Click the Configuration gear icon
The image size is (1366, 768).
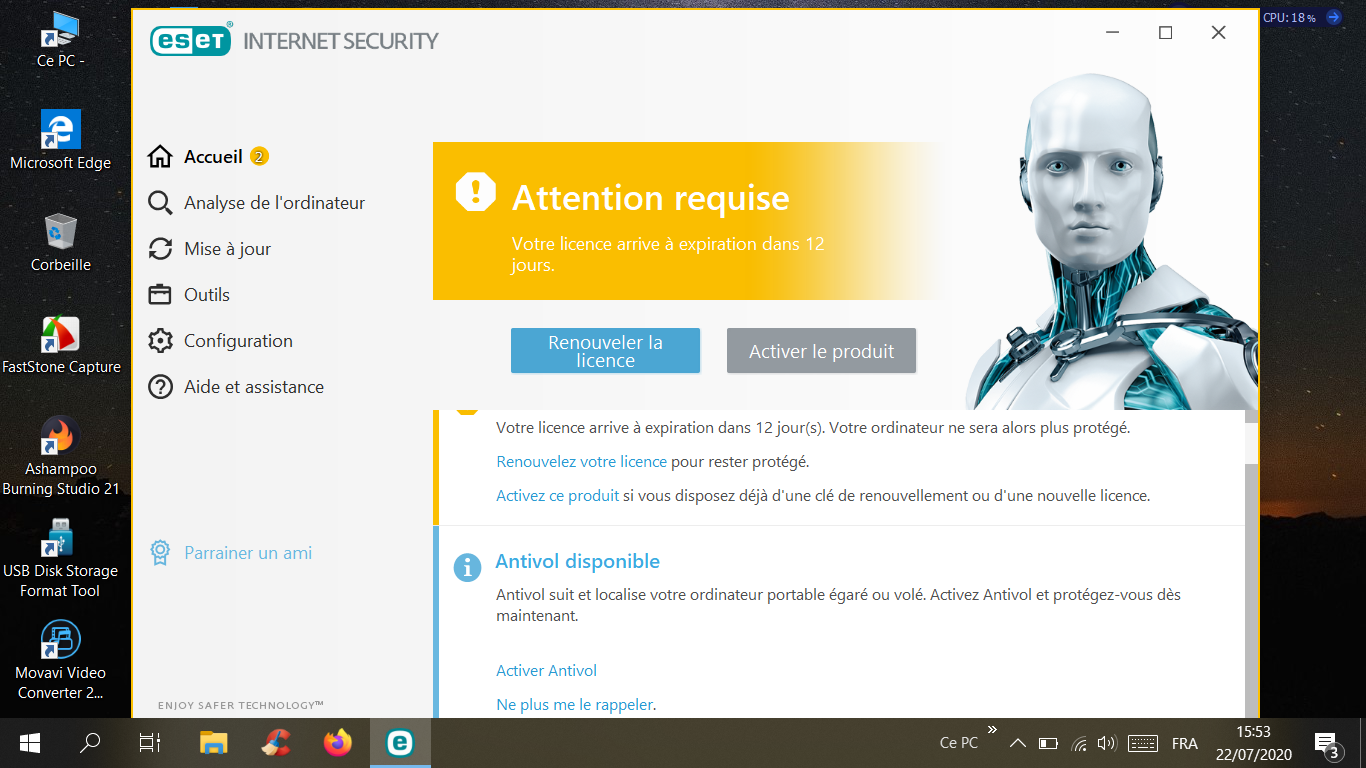click(x=160, y=341)
